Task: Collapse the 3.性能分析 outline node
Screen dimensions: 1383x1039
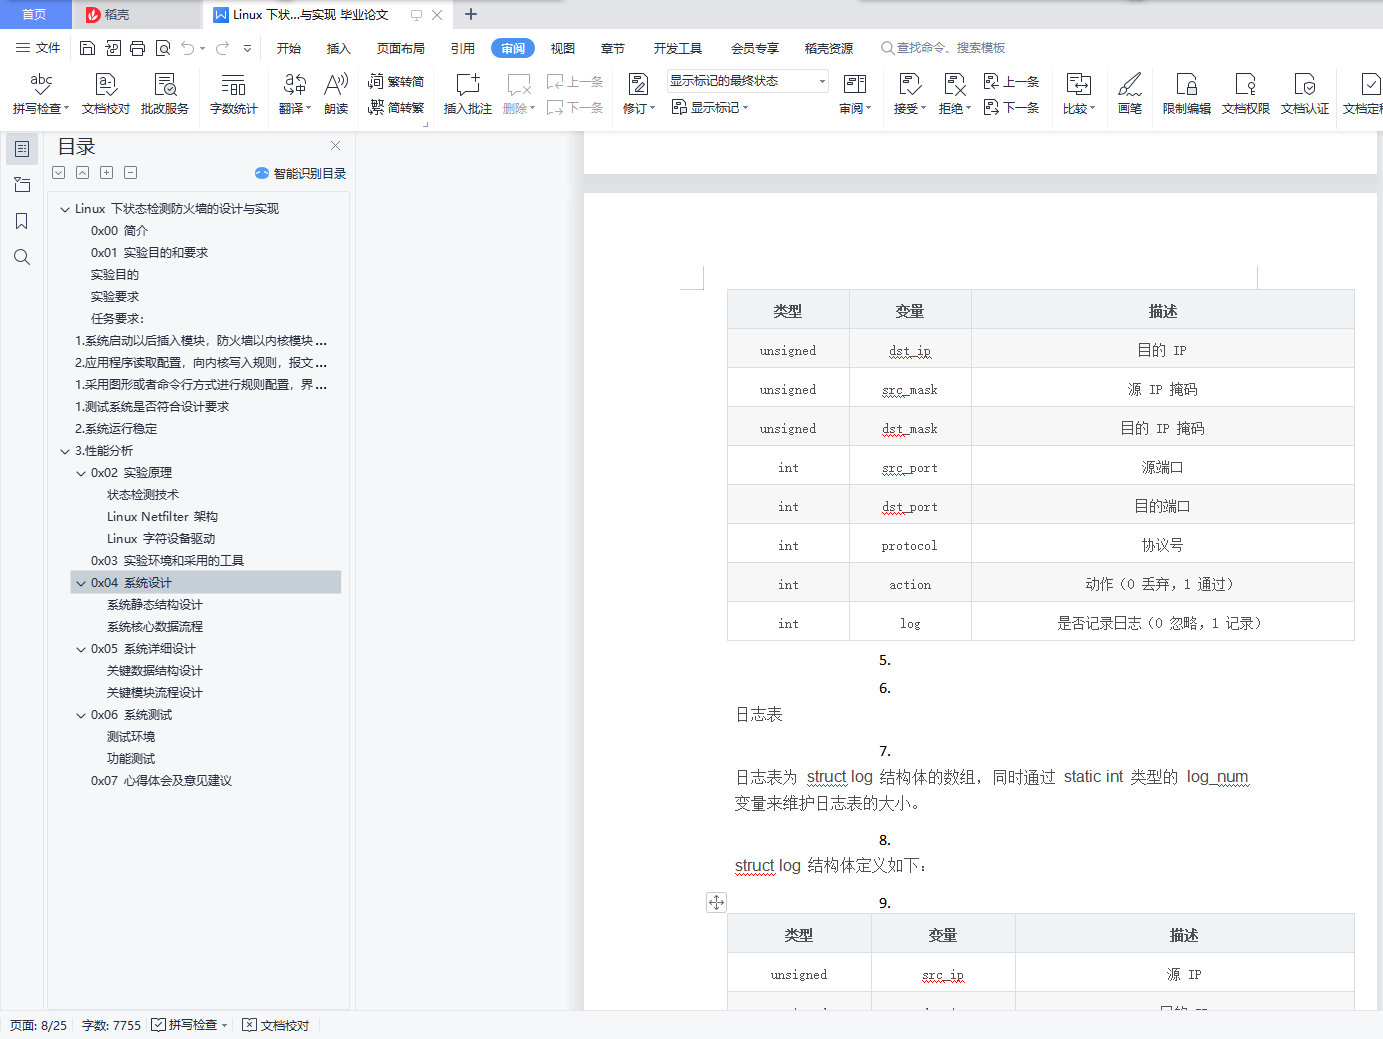Action: pos(65,451)
